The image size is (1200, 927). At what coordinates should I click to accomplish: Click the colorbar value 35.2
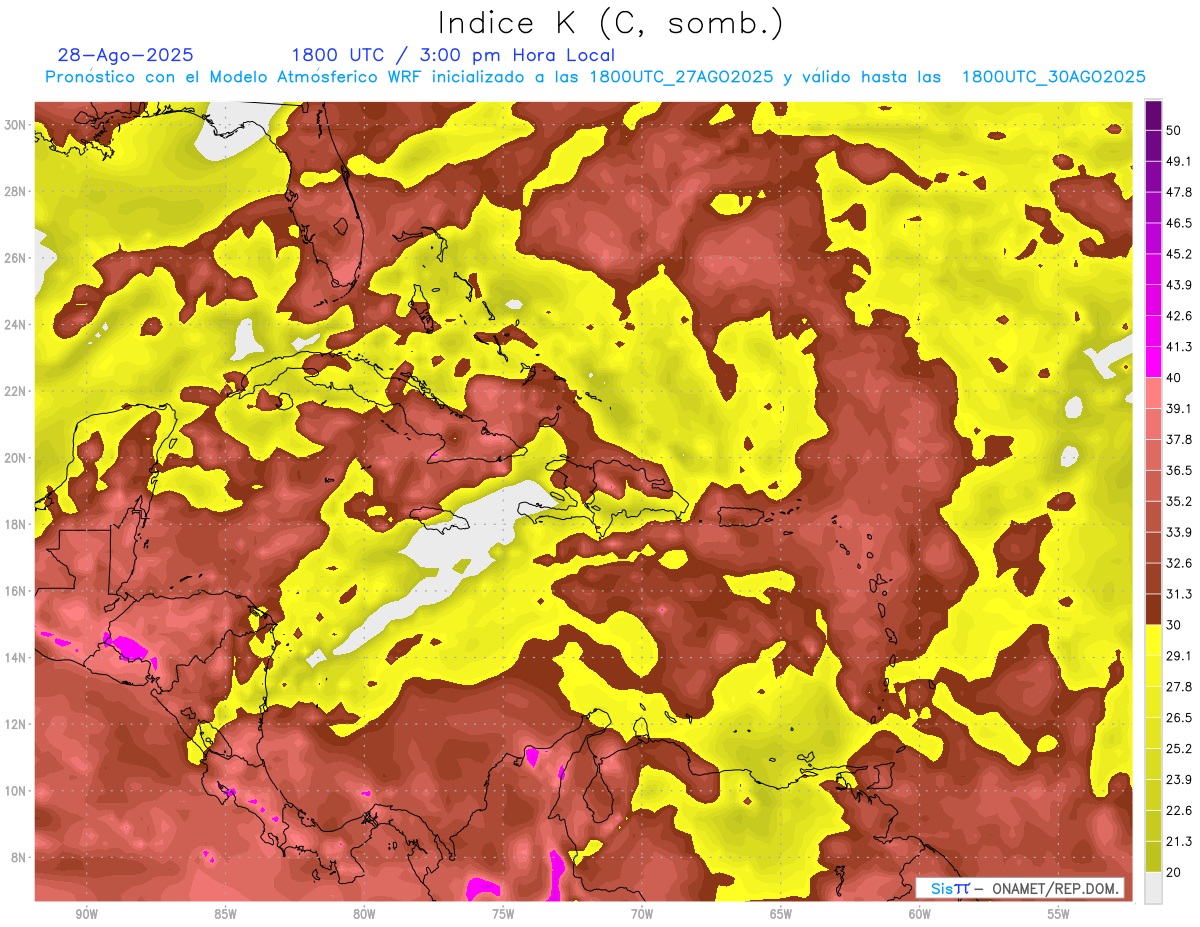tap(1179, 501)
